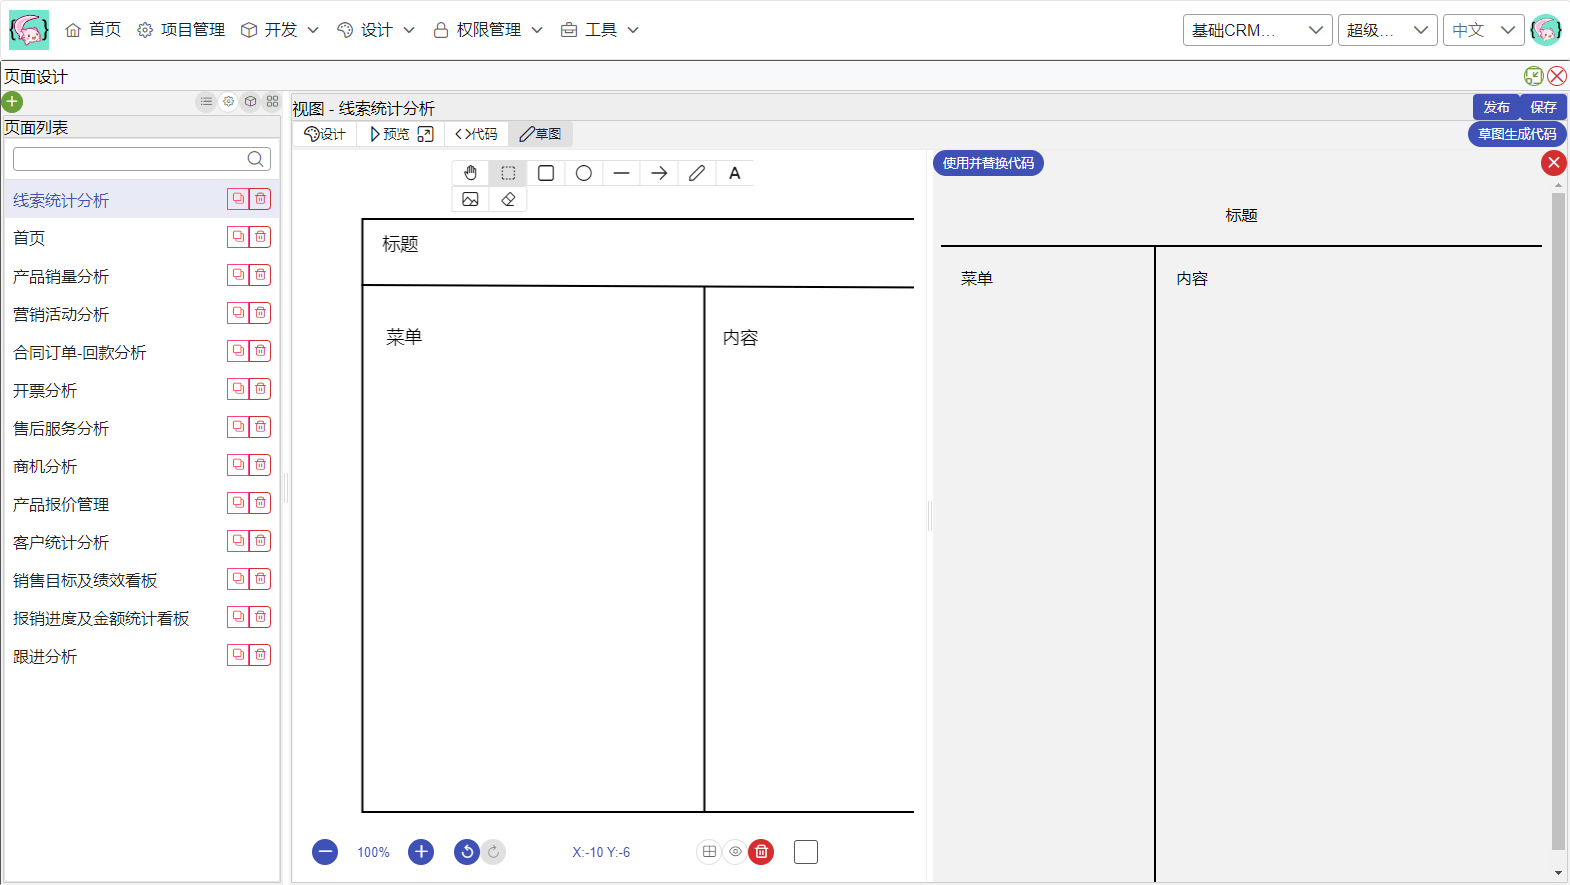Click the white color swatch box
Image resolution: width=1570 pixels, height=885 pixels.
tap(806, 852)
